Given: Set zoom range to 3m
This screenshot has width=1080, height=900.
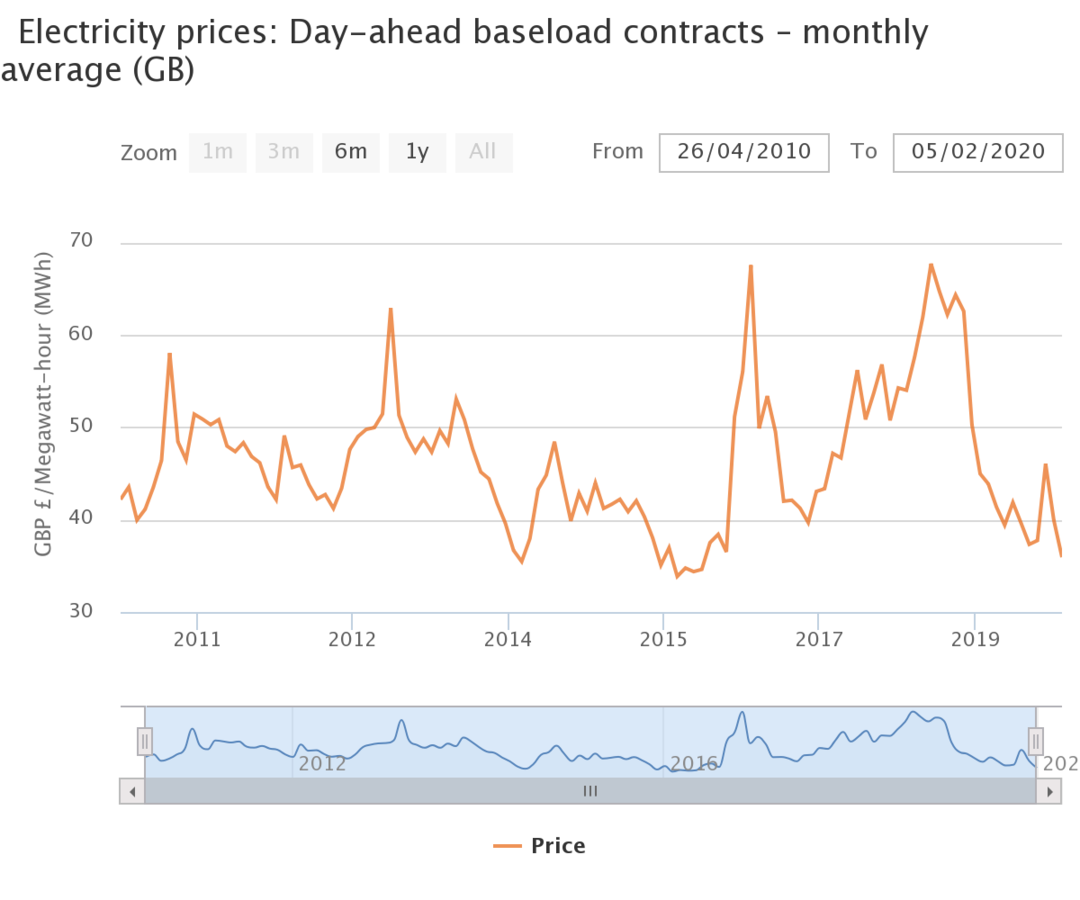Looking at the screenshot, I should coord(284,152).
